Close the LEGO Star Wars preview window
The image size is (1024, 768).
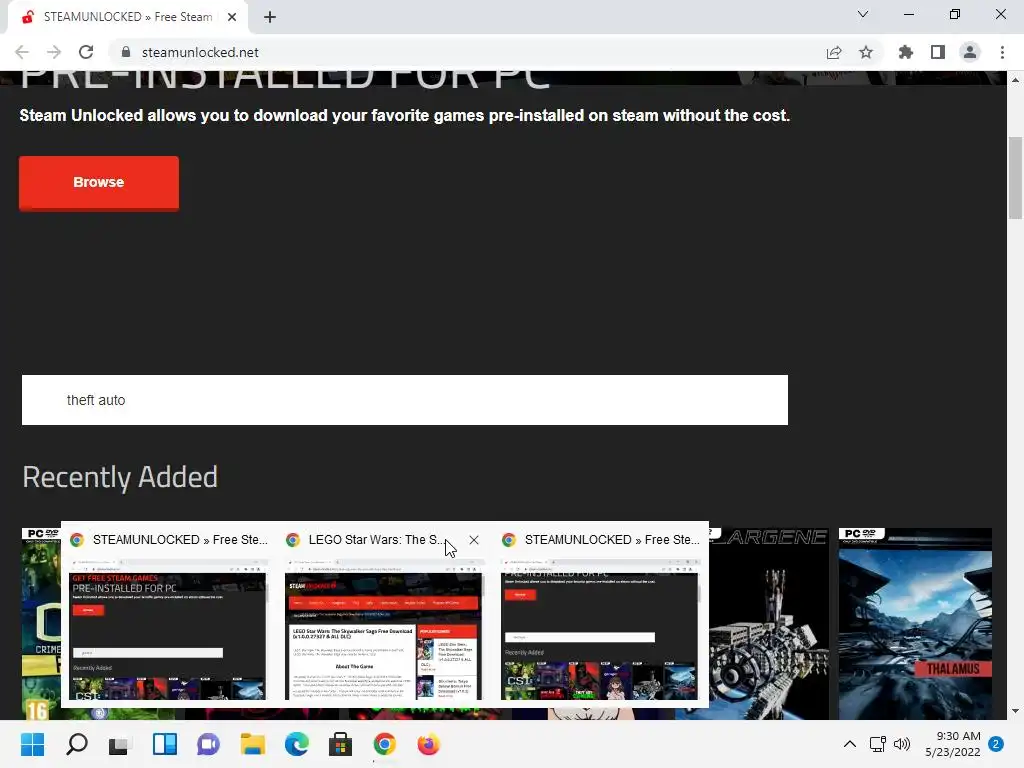(474, 540)
